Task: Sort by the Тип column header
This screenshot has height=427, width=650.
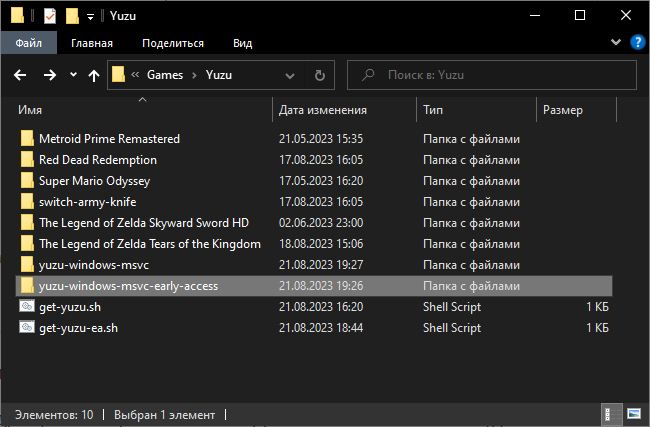Action: [476, 110]
